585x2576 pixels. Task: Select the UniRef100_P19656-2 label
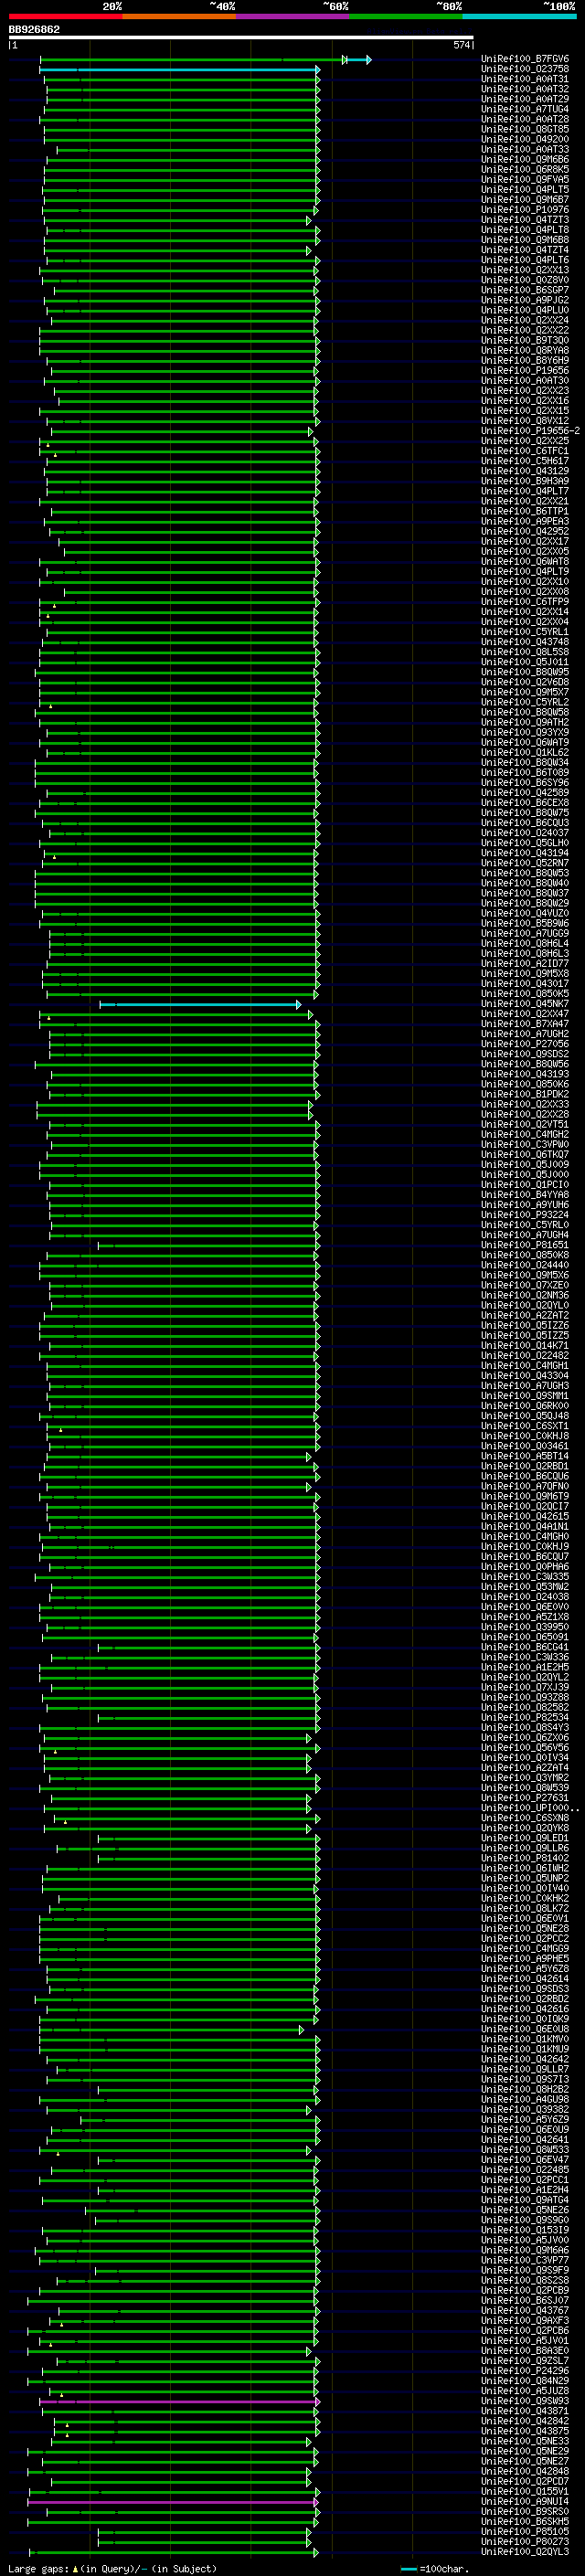(530, 431)
